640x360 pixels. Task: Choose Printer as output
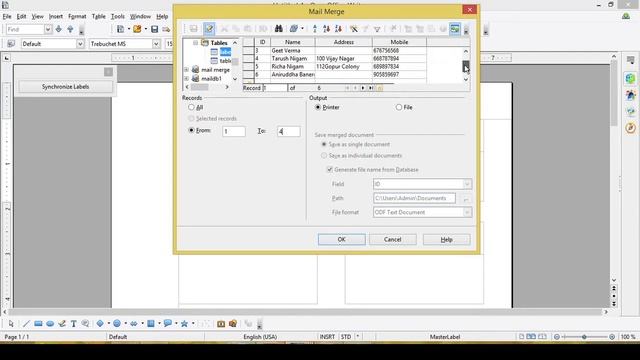[x=318, y=107]
